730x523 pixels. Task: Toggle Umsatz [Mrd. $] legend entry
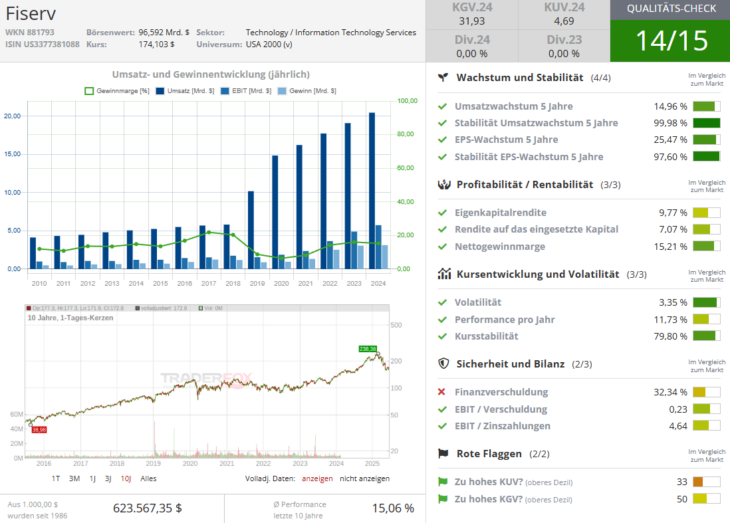(x=185, y=91)
